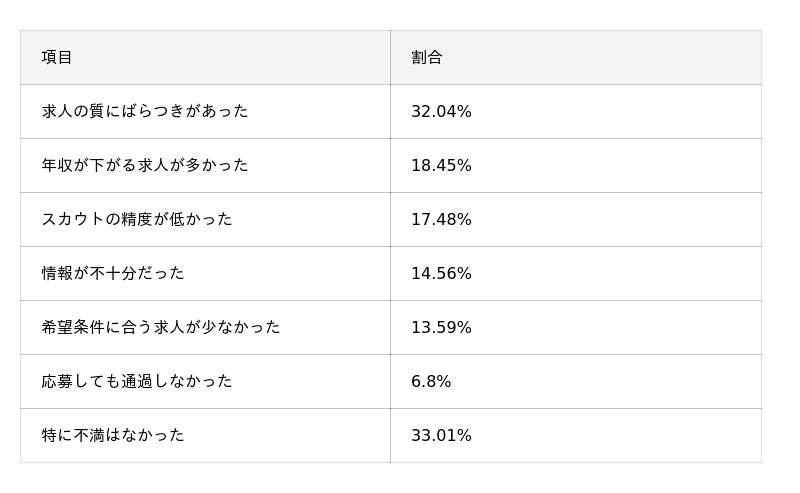The image size is (800, 493).
Task: Click the word 年収 in the table
Action: [57, 166]
